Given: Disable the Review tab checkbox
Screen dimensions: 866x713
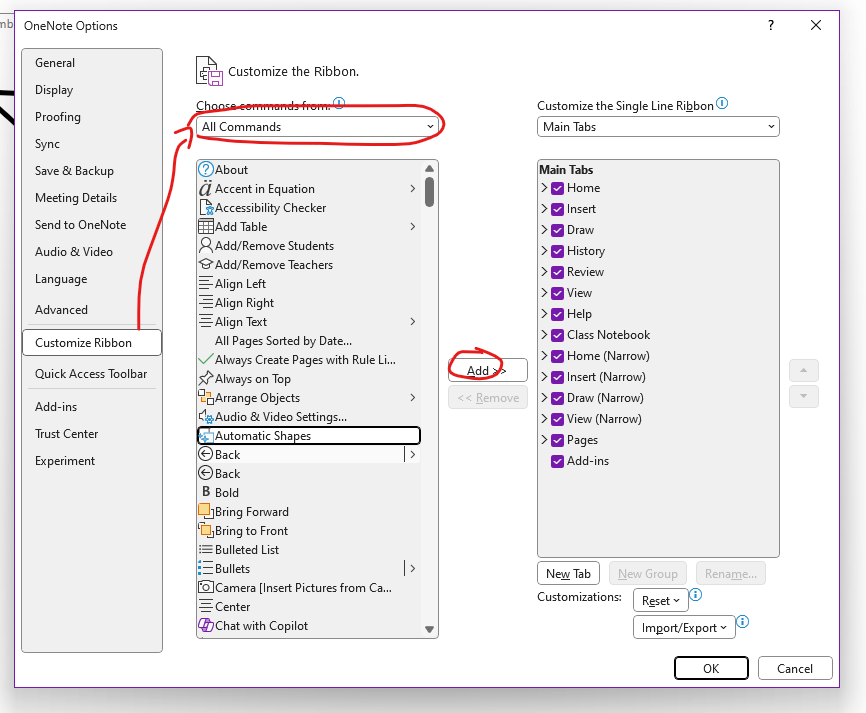Looking at the screenshot, I should [x=557, y=272].
